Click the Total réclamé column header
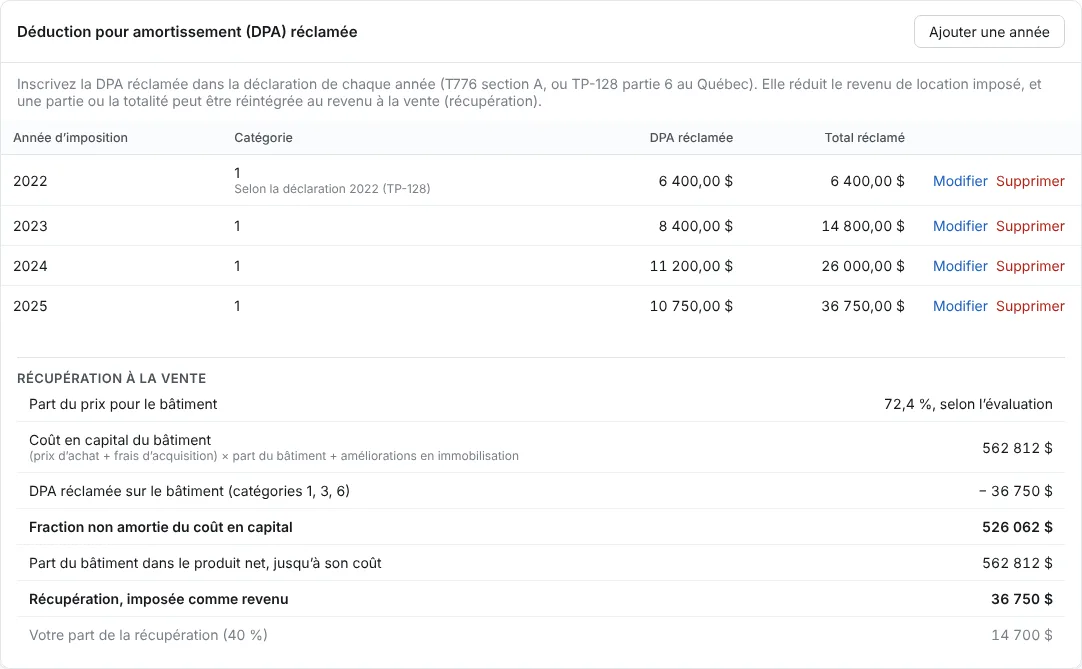Screen dimensions: 1082x669 [864, 137]
